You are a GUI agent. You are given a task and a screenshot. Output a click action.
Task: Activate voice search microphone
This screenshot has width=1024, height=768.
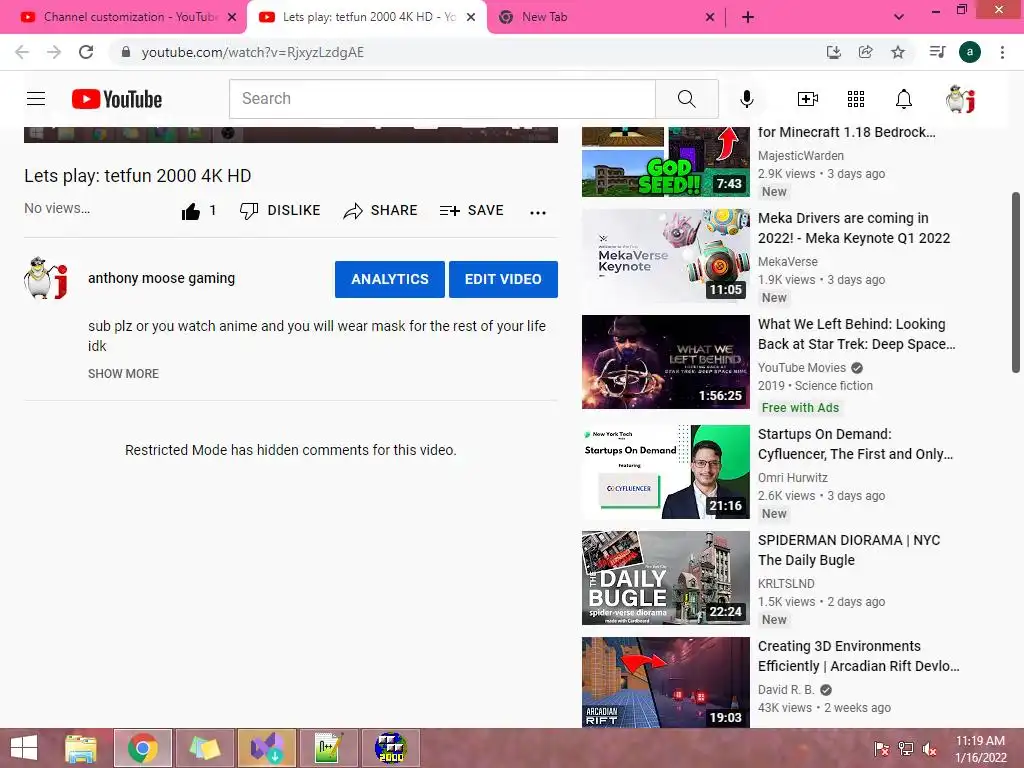coord(746,99)
